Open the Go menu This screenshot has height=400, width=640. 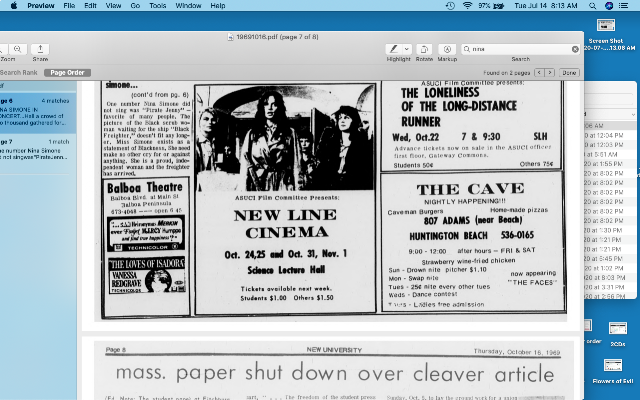coord(135,6)
